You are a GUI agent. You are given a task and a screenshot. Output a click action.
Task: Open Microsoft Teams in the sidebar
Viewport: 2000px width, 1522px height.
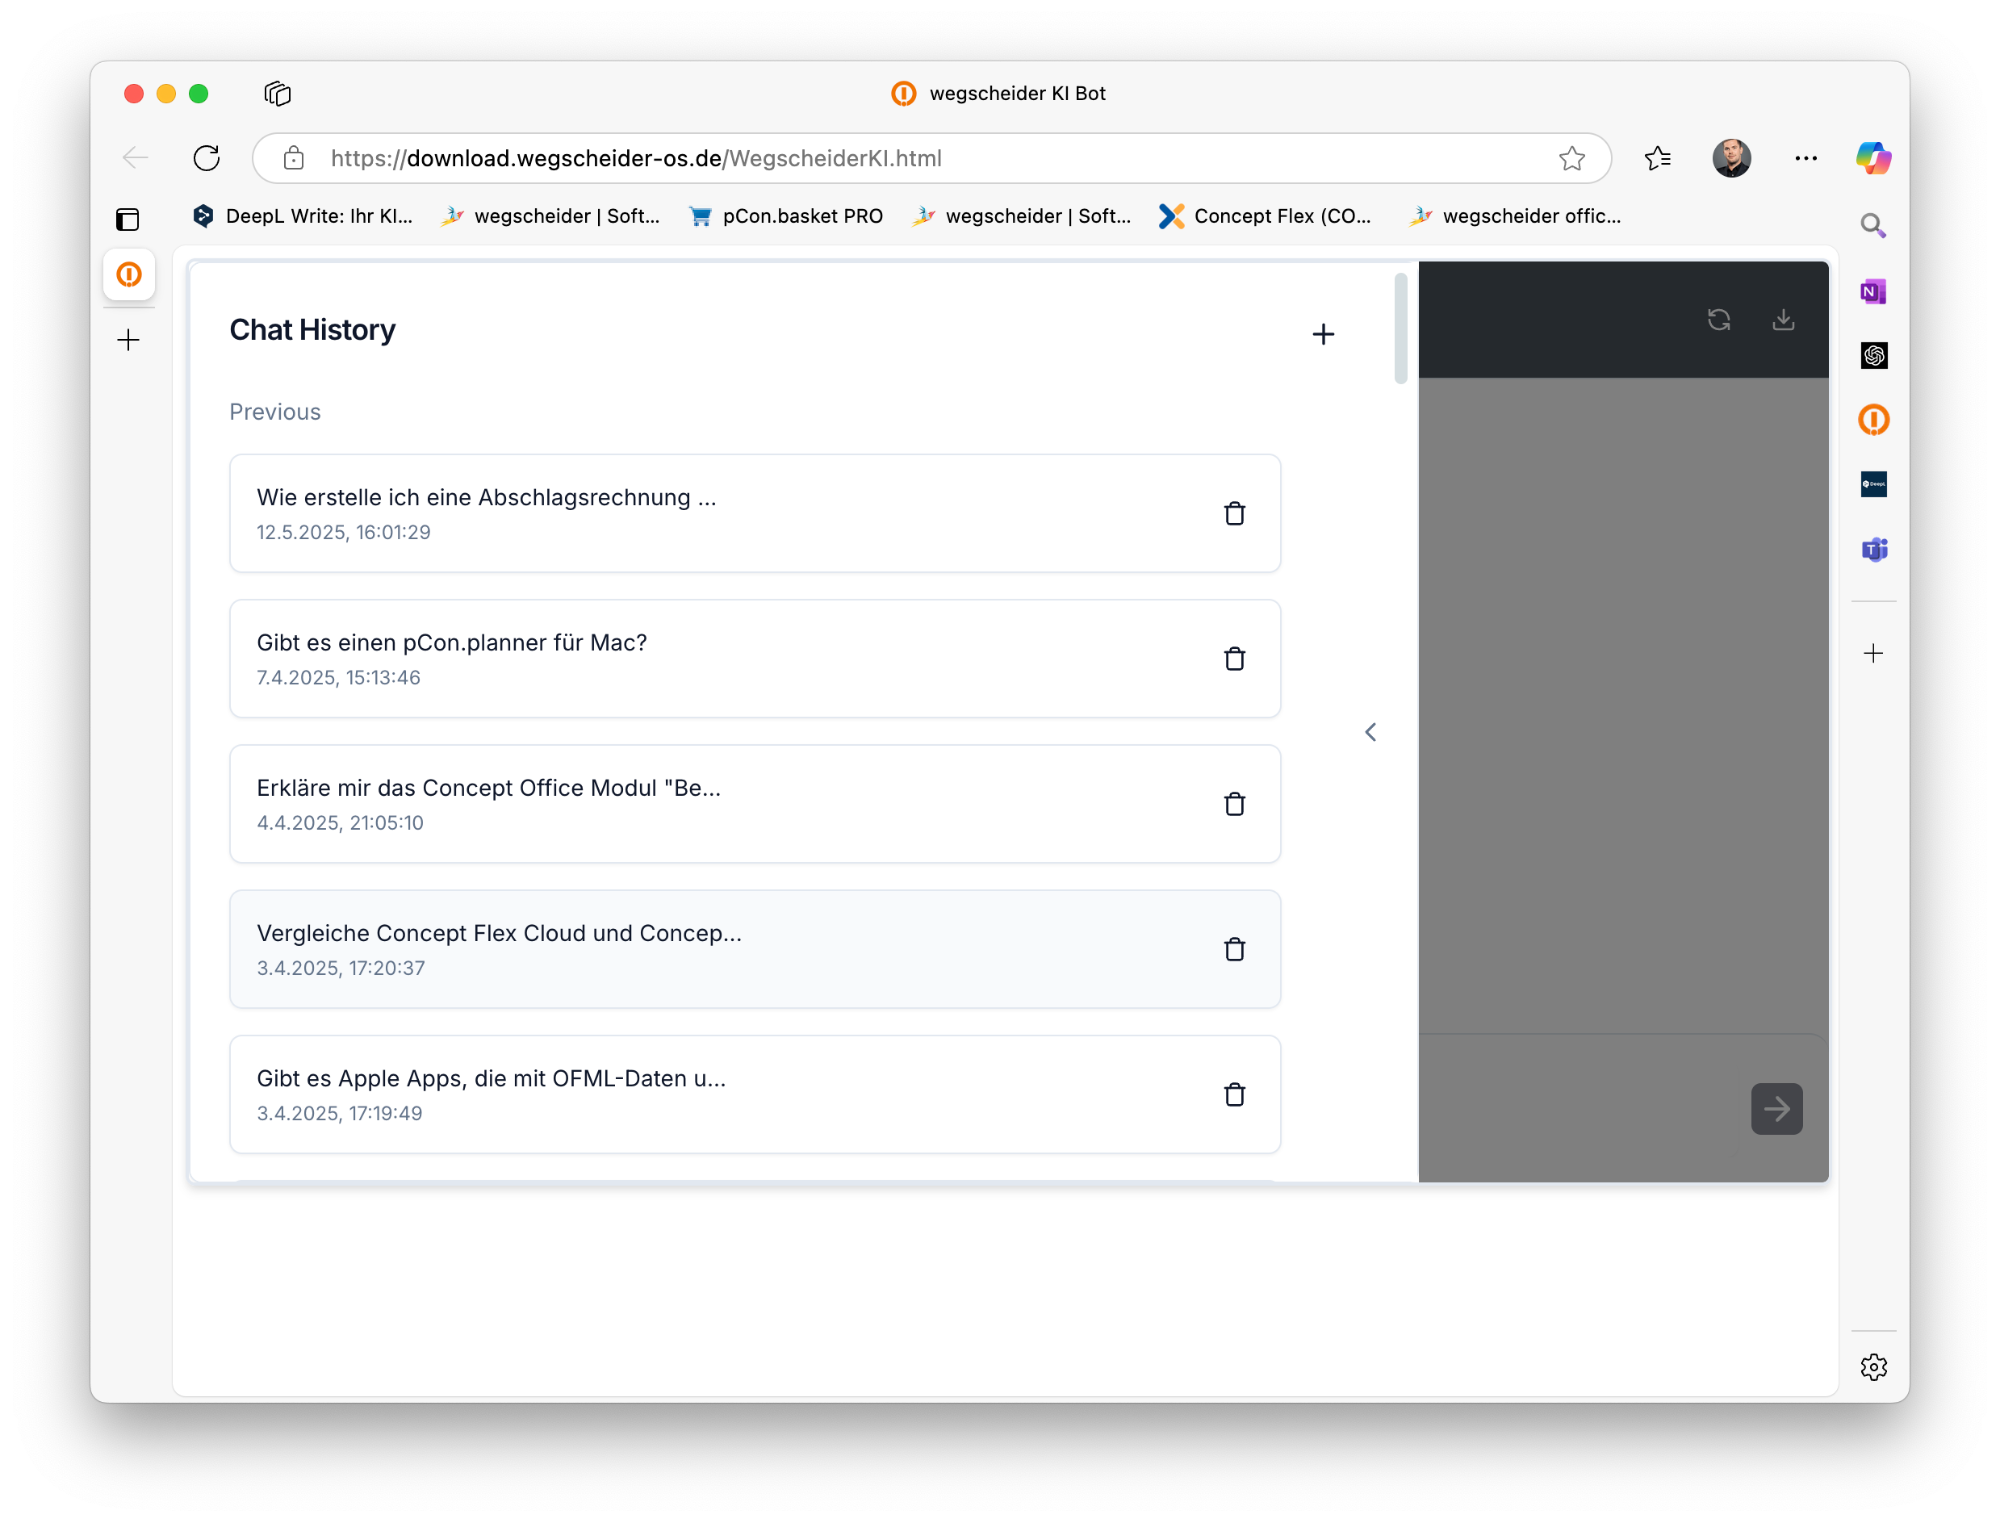point(1873,549)
